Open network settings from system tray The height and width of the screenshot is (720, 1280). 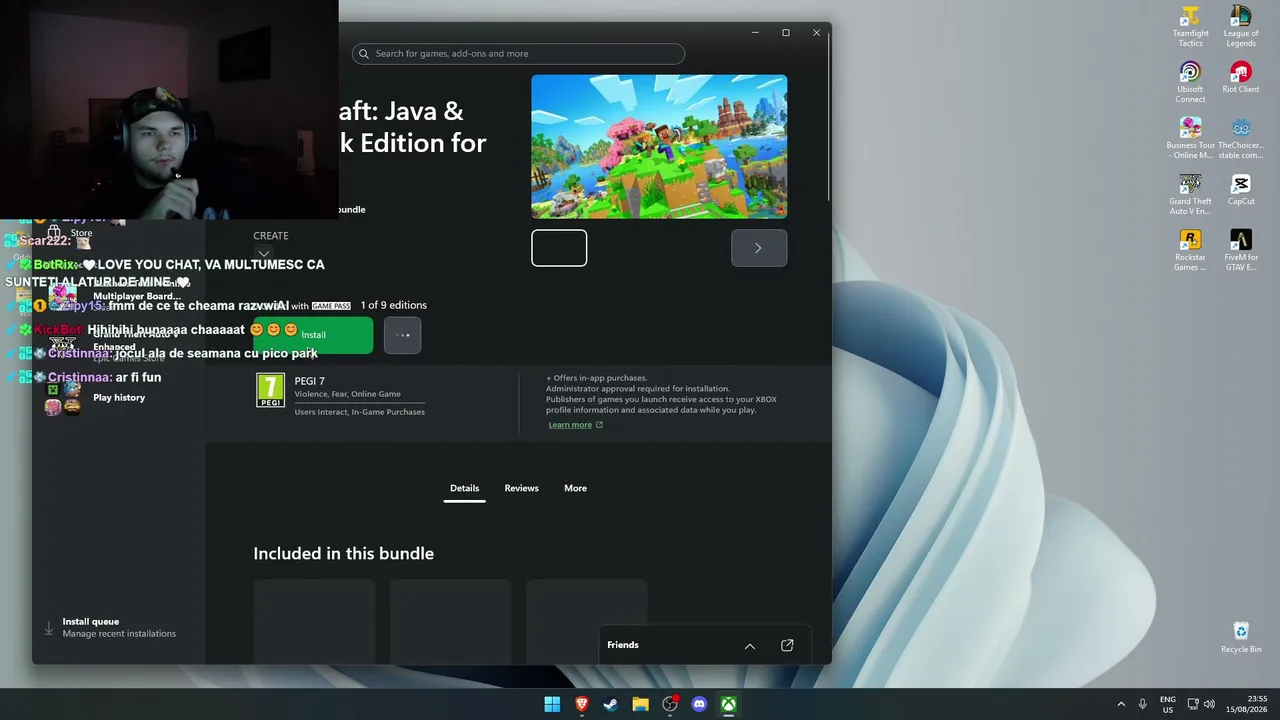(x=1193, y=704)
